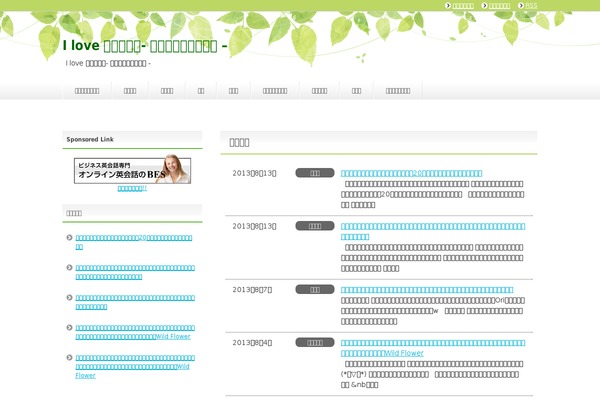Click category badge of the 2013 8 7 post
The image size is (600, 400).
pos(315,289)
